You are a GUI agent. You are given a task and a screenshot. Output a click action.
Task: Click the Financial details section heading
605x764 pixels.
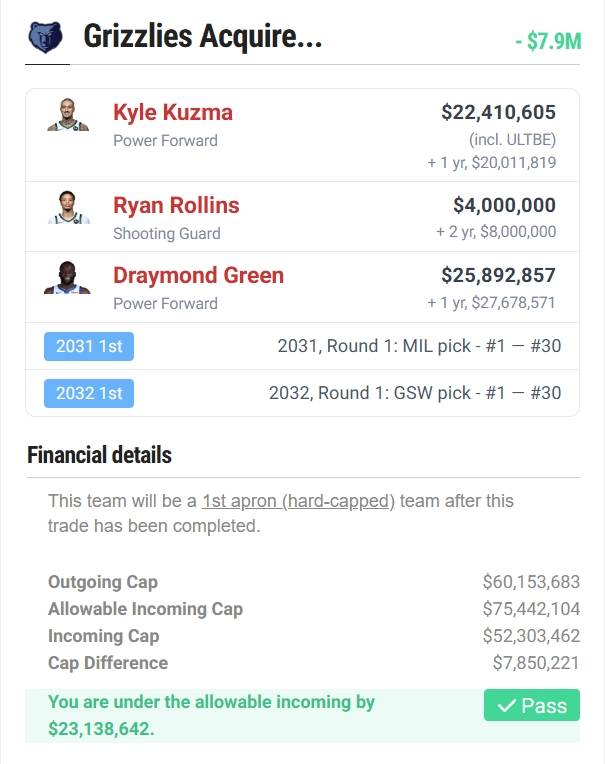tap(100, 456)
